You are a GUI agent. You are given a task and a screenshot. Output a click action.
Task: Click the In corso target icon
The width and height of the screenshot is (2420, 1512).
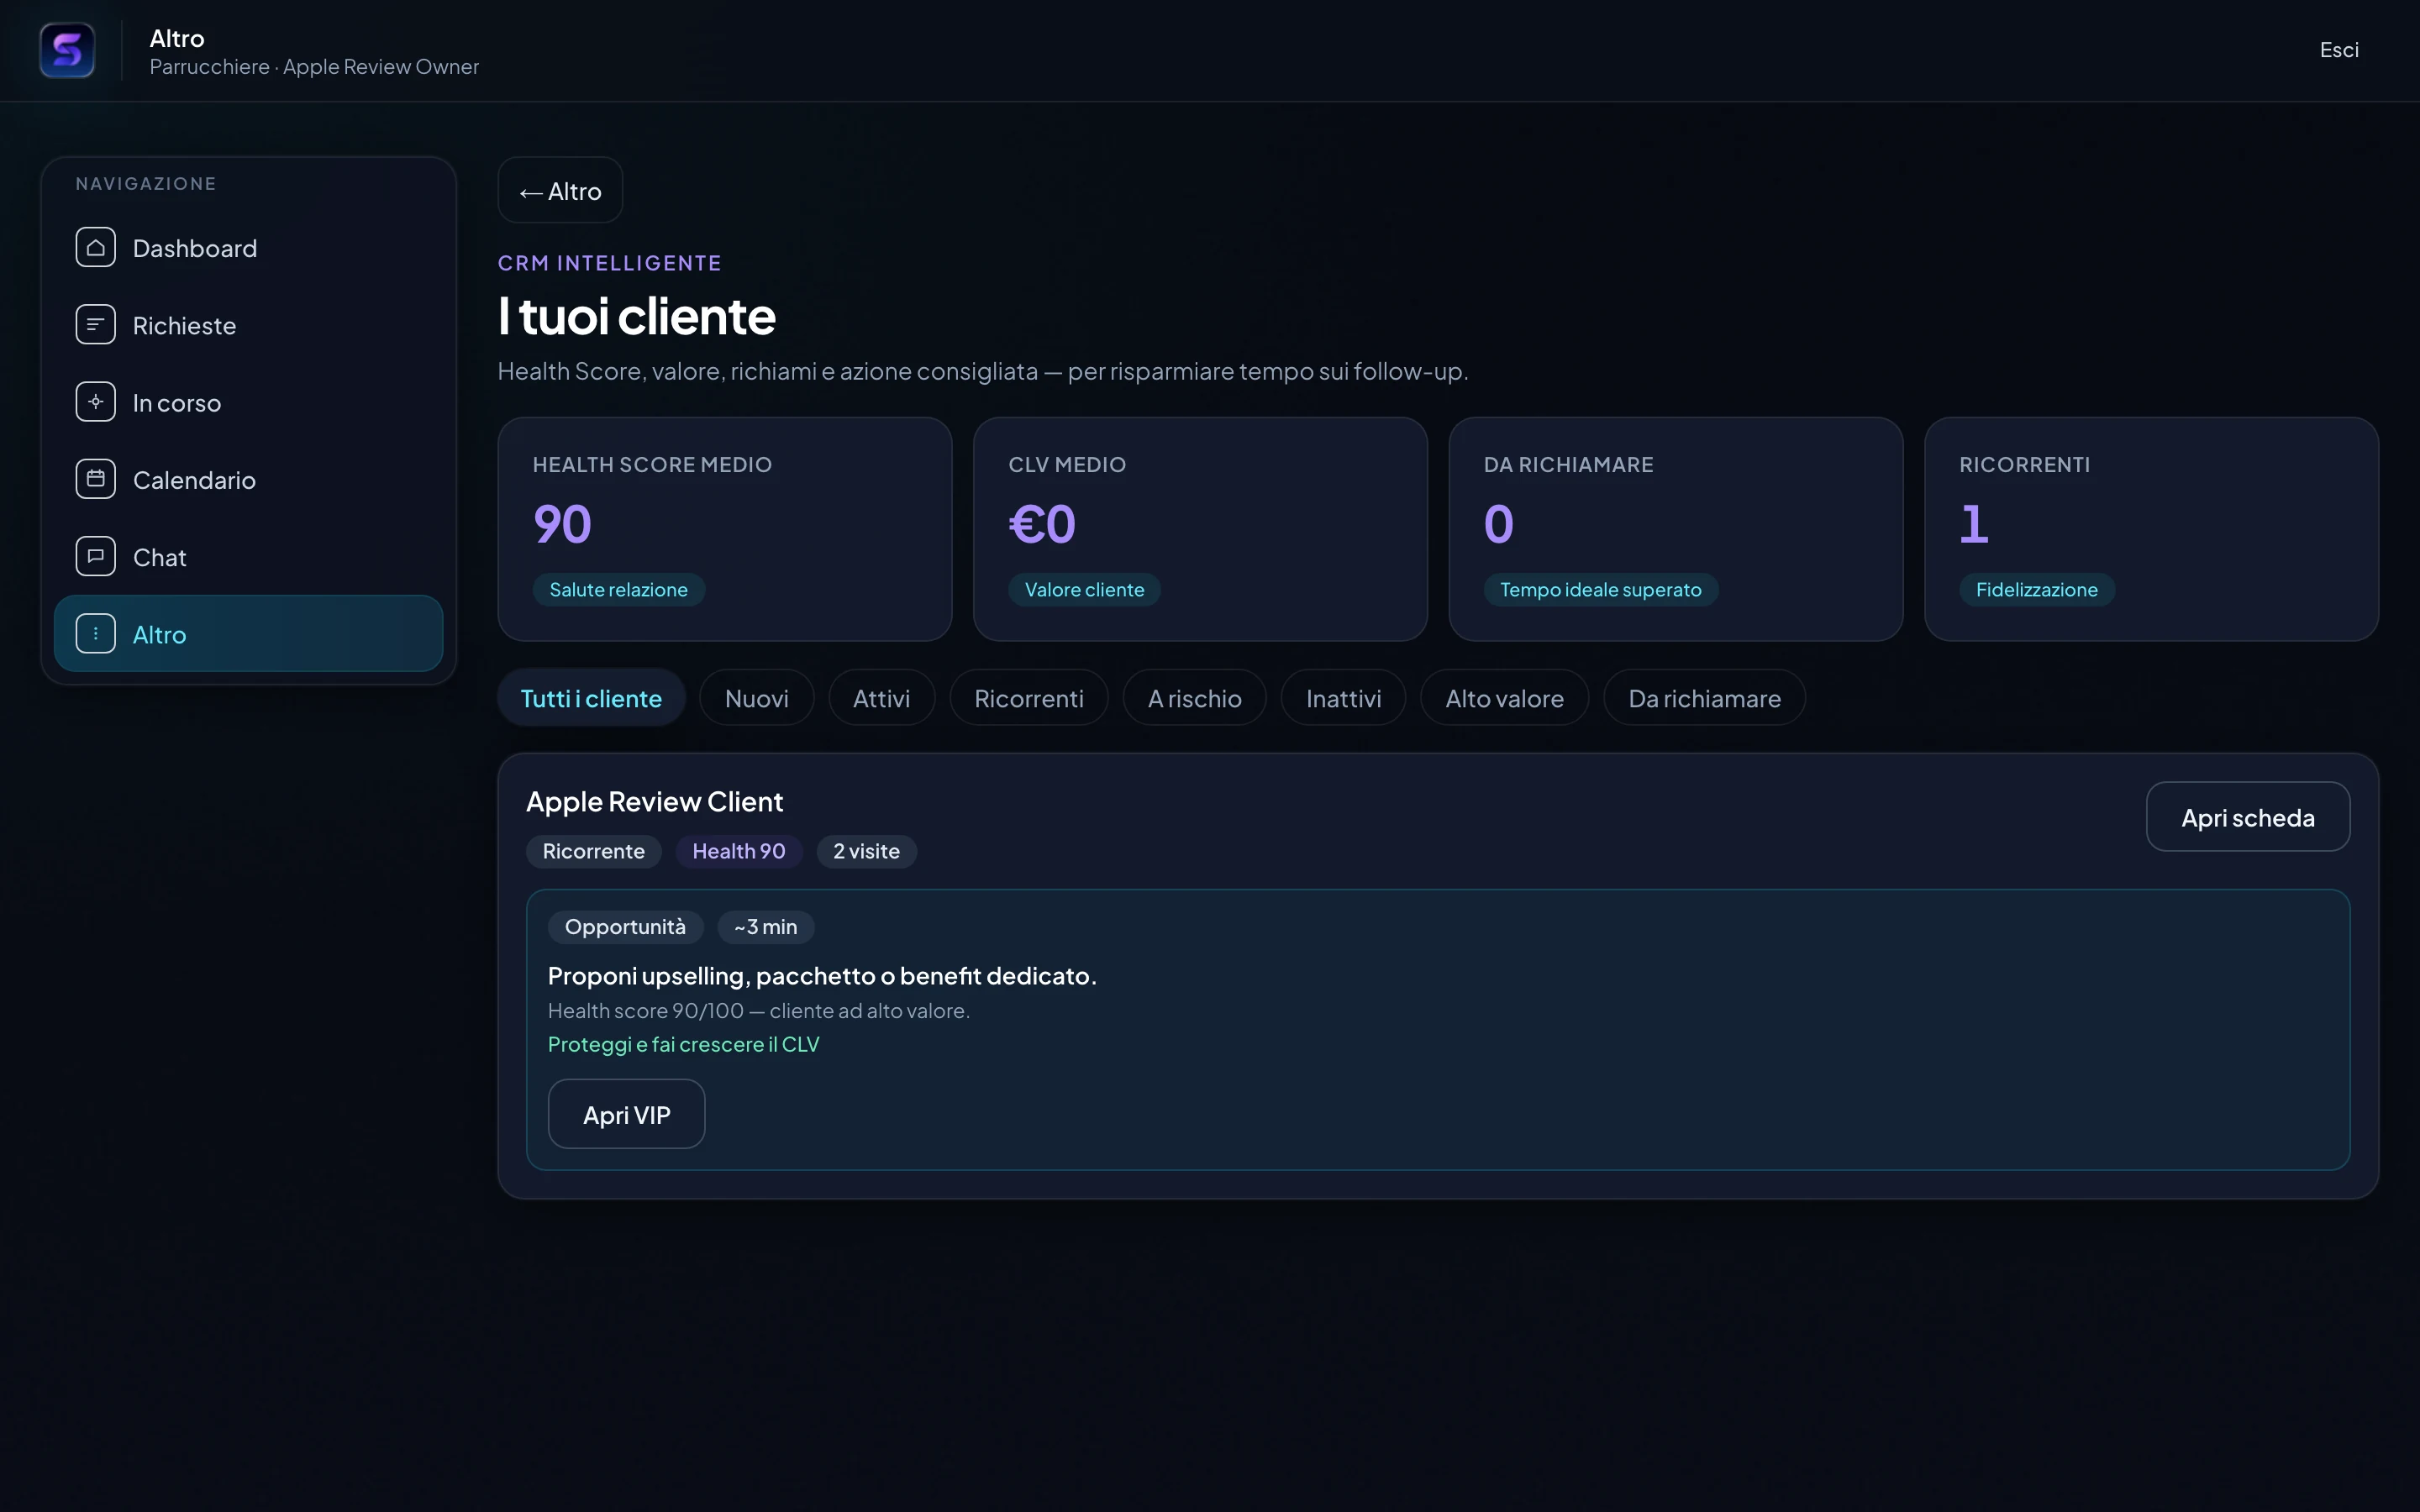pos(95,402)
